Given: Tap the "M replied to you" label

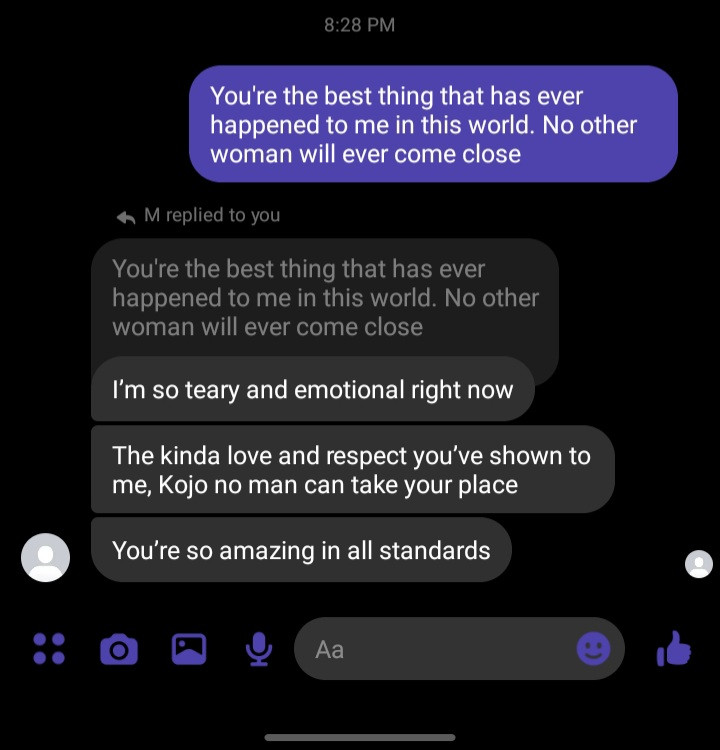Looking at the screenshot, I should tap(212, 215).
